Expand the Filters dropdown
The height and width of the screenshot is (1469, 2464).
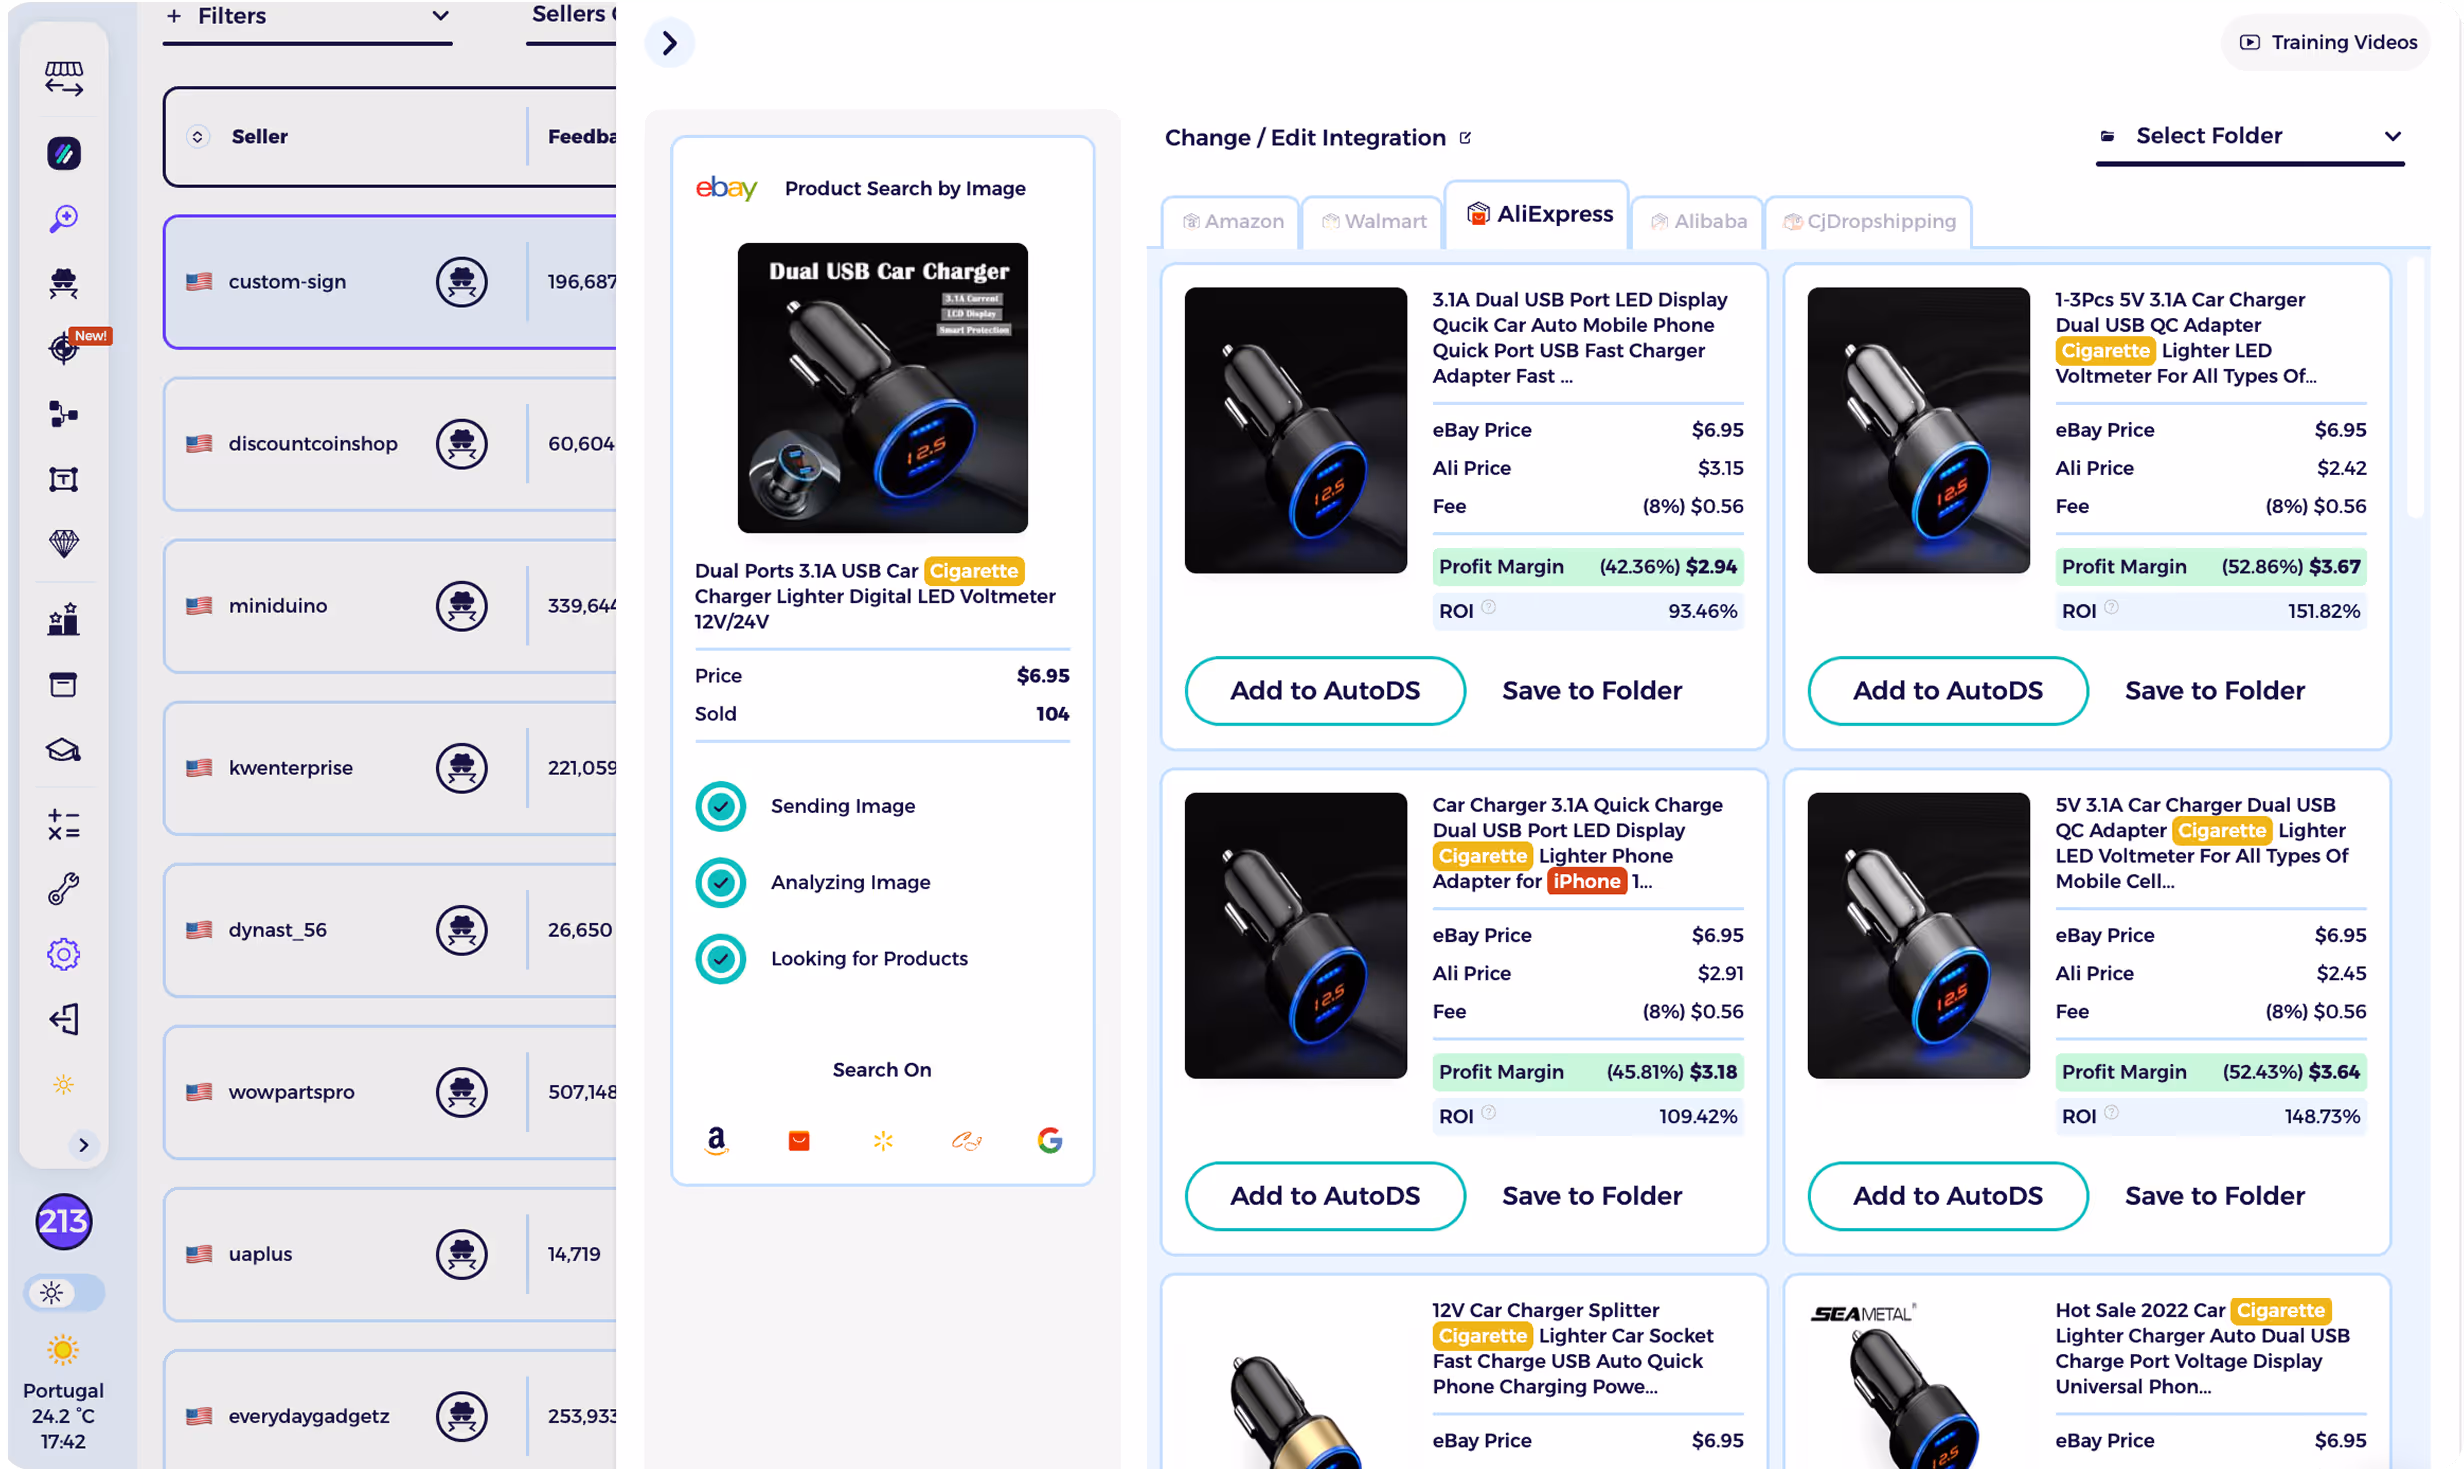pyautogui.click(x=307, y=17)
